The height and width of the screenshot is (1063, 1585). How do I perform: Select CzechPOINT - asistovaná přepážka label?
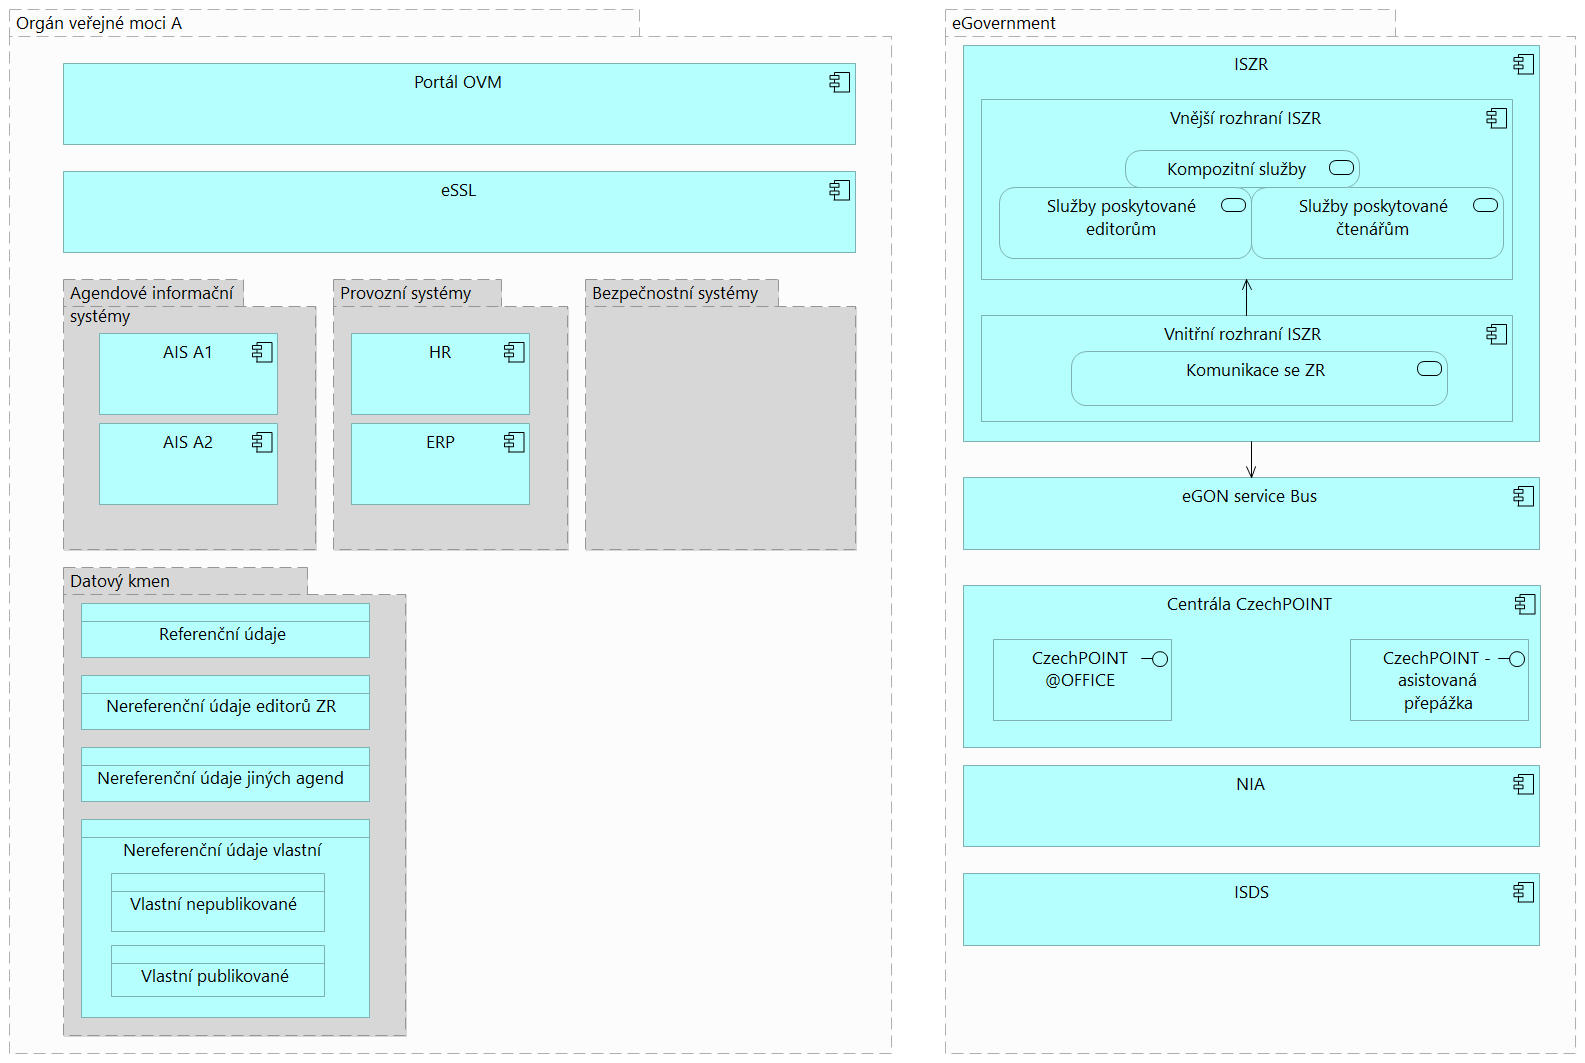[1437, 680]
